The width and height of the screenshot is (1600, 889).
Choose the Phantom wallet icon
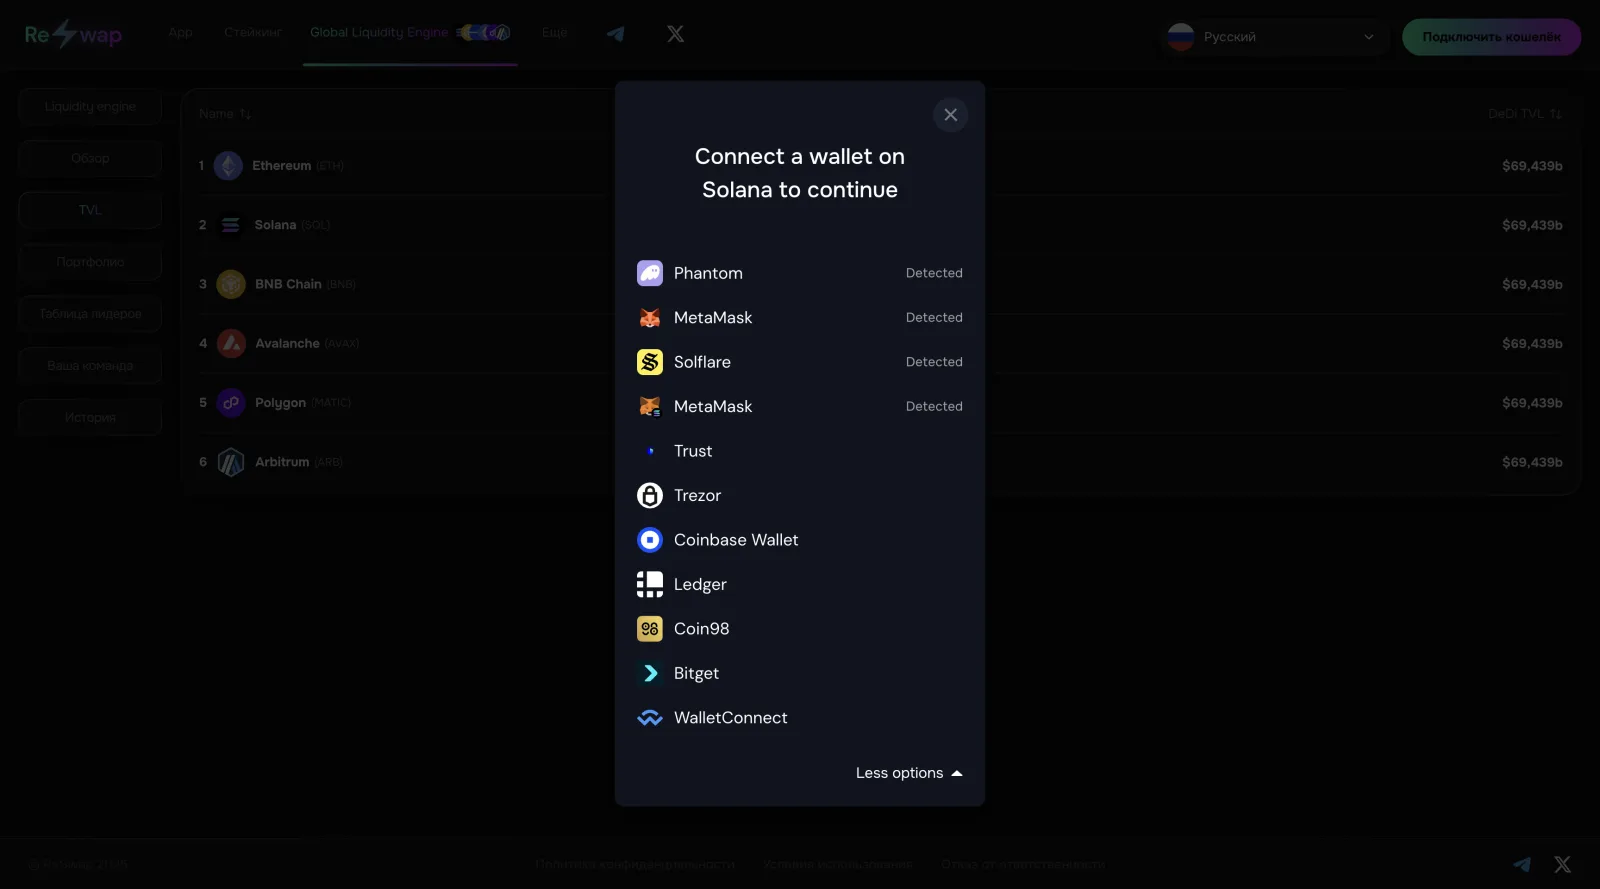(650, 273)
